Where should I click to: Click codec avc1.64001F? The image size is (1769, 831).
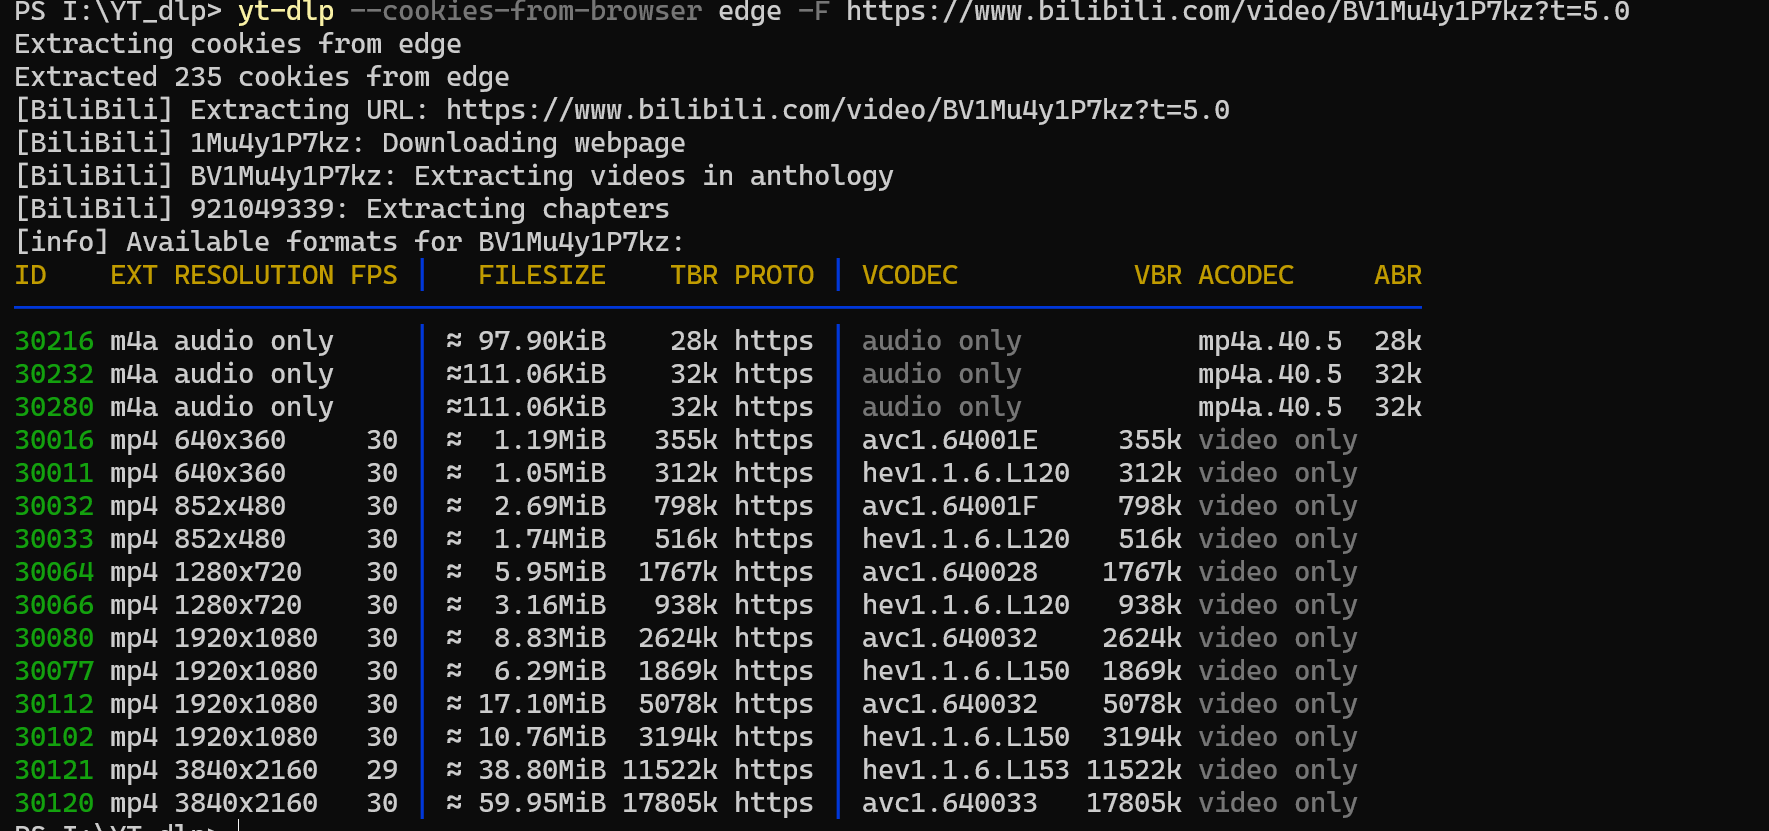(x=950, y=506)
